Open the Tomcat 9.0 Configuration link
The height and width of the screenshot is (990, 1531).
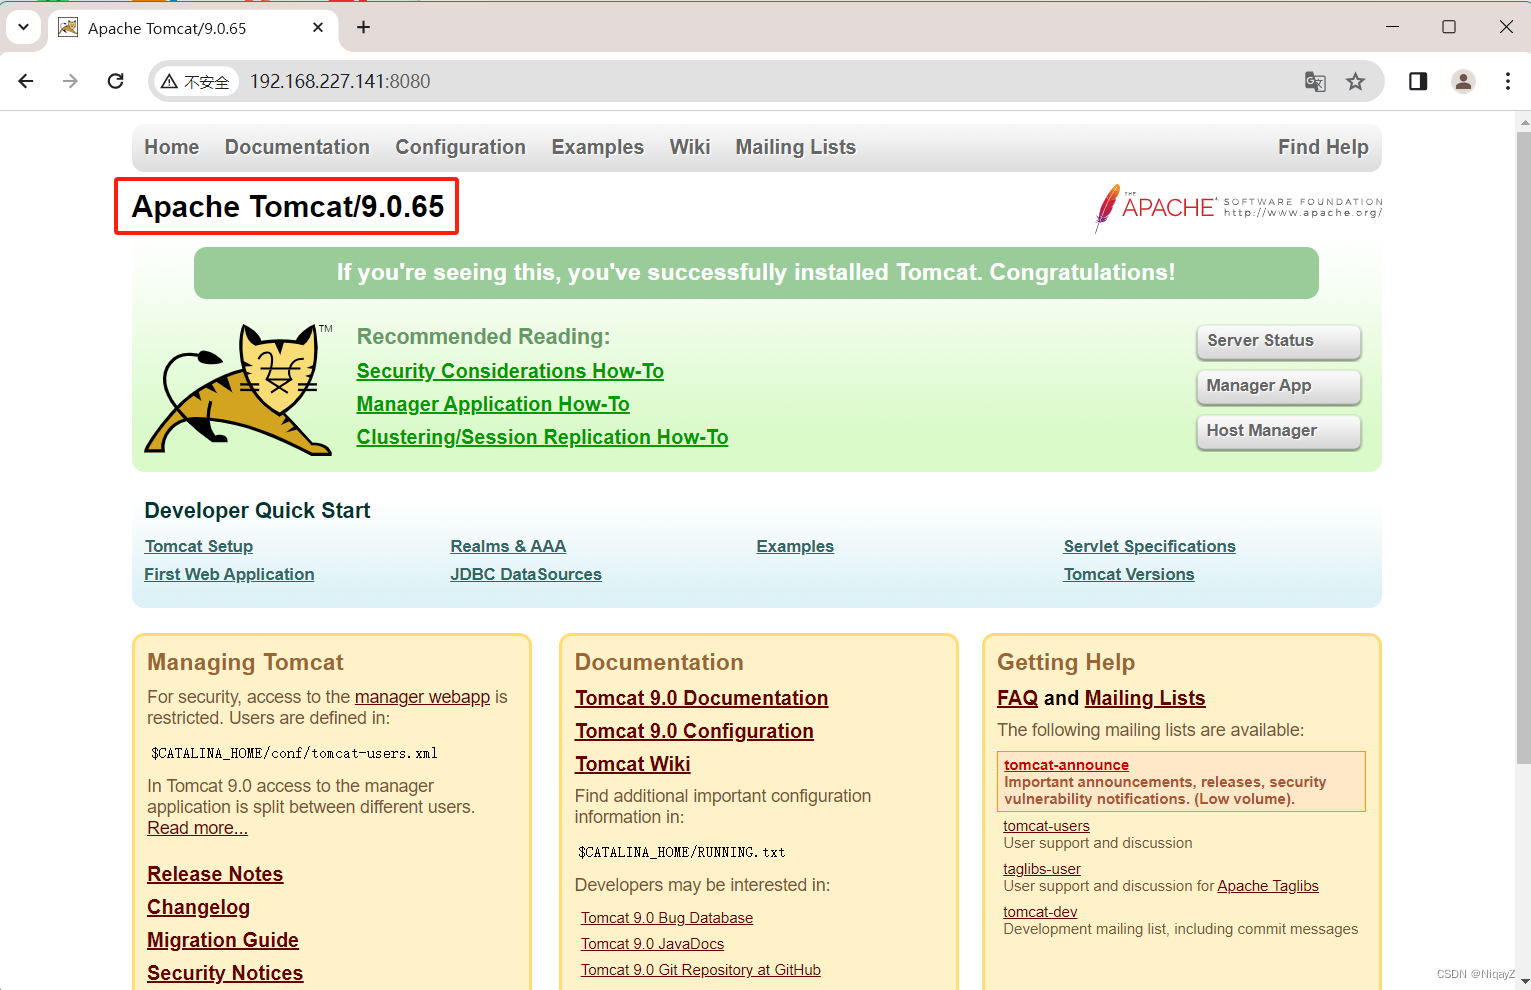click(x=694, y=731)
